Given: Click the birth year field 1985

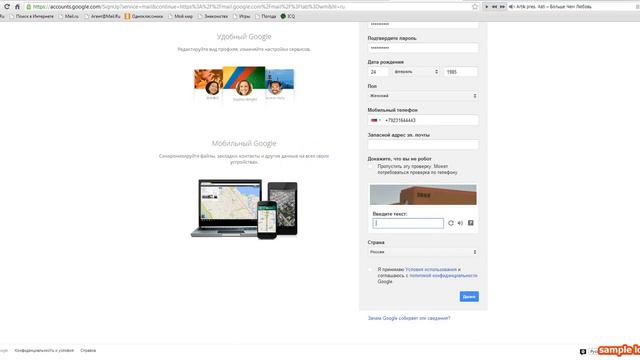Looking at the screenshot, I should coord(460,72).
